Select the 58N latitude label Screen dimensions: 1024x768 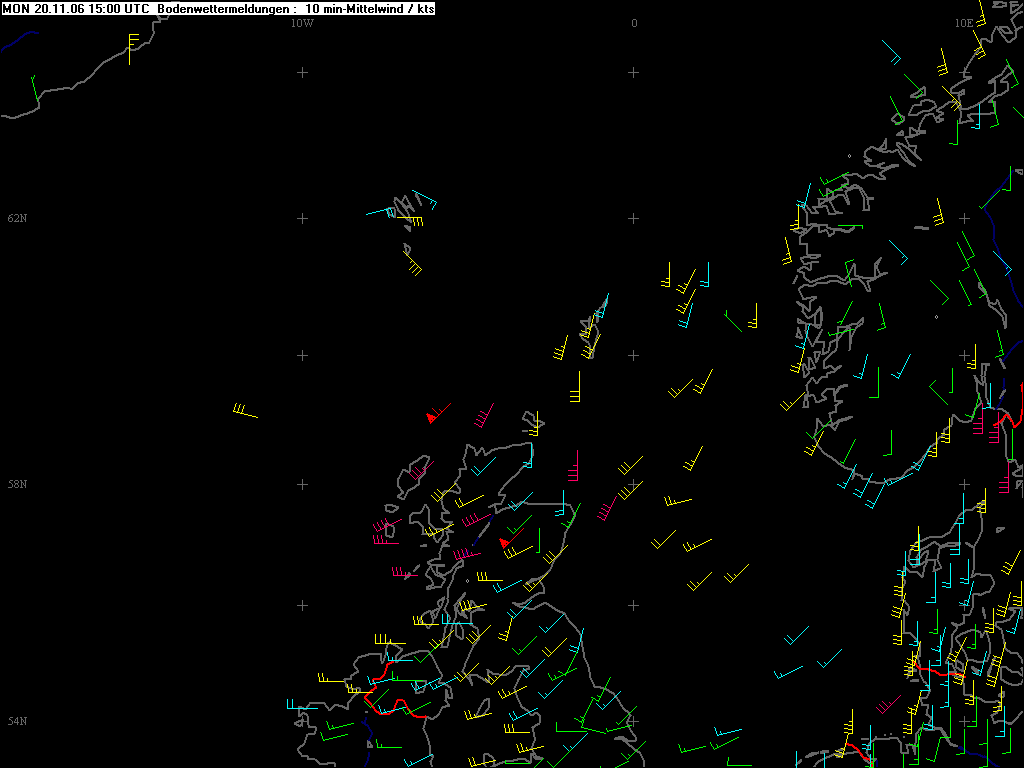[x=17, y=484]
